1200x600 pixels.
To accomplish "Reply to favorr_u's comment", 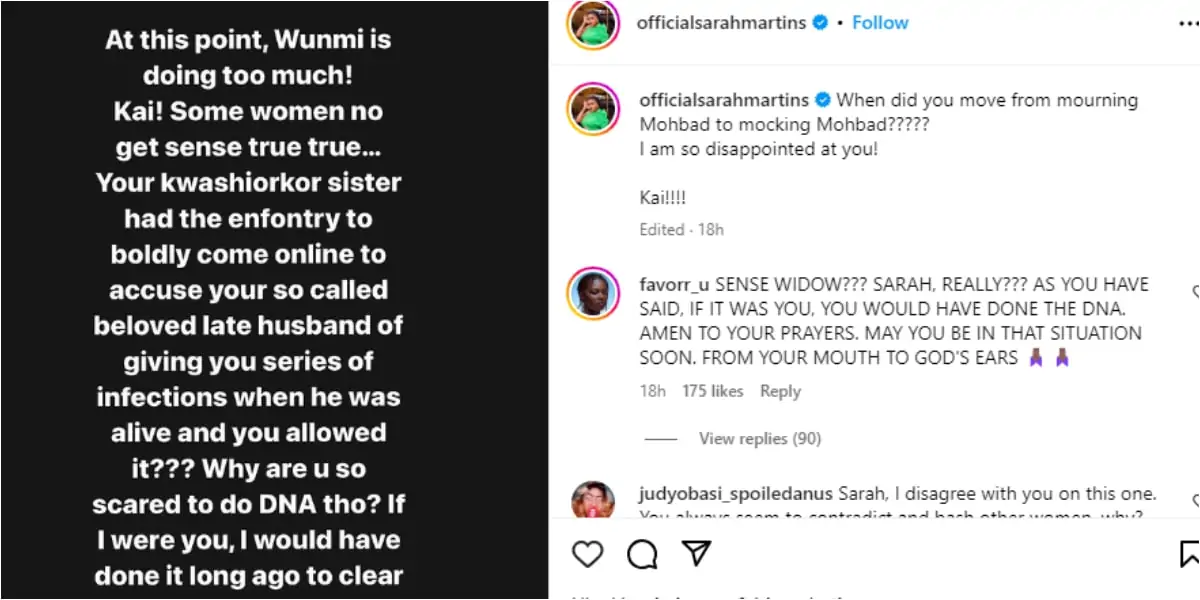I will coord(780,391).
